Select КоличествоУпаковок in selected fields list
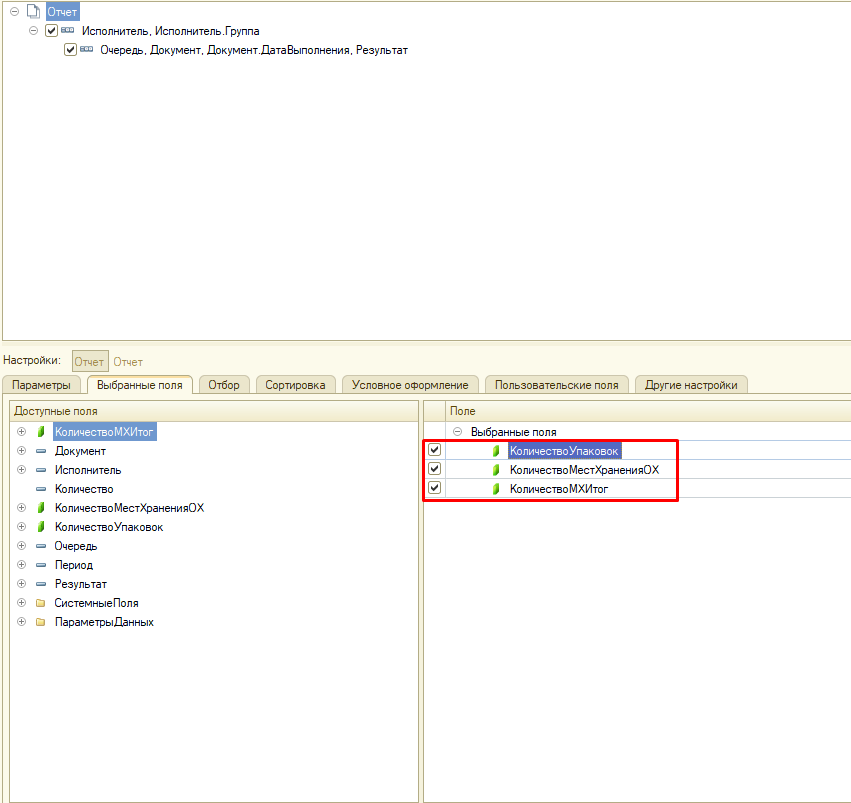This screenshot has width=851, height=803. point(564,451)
